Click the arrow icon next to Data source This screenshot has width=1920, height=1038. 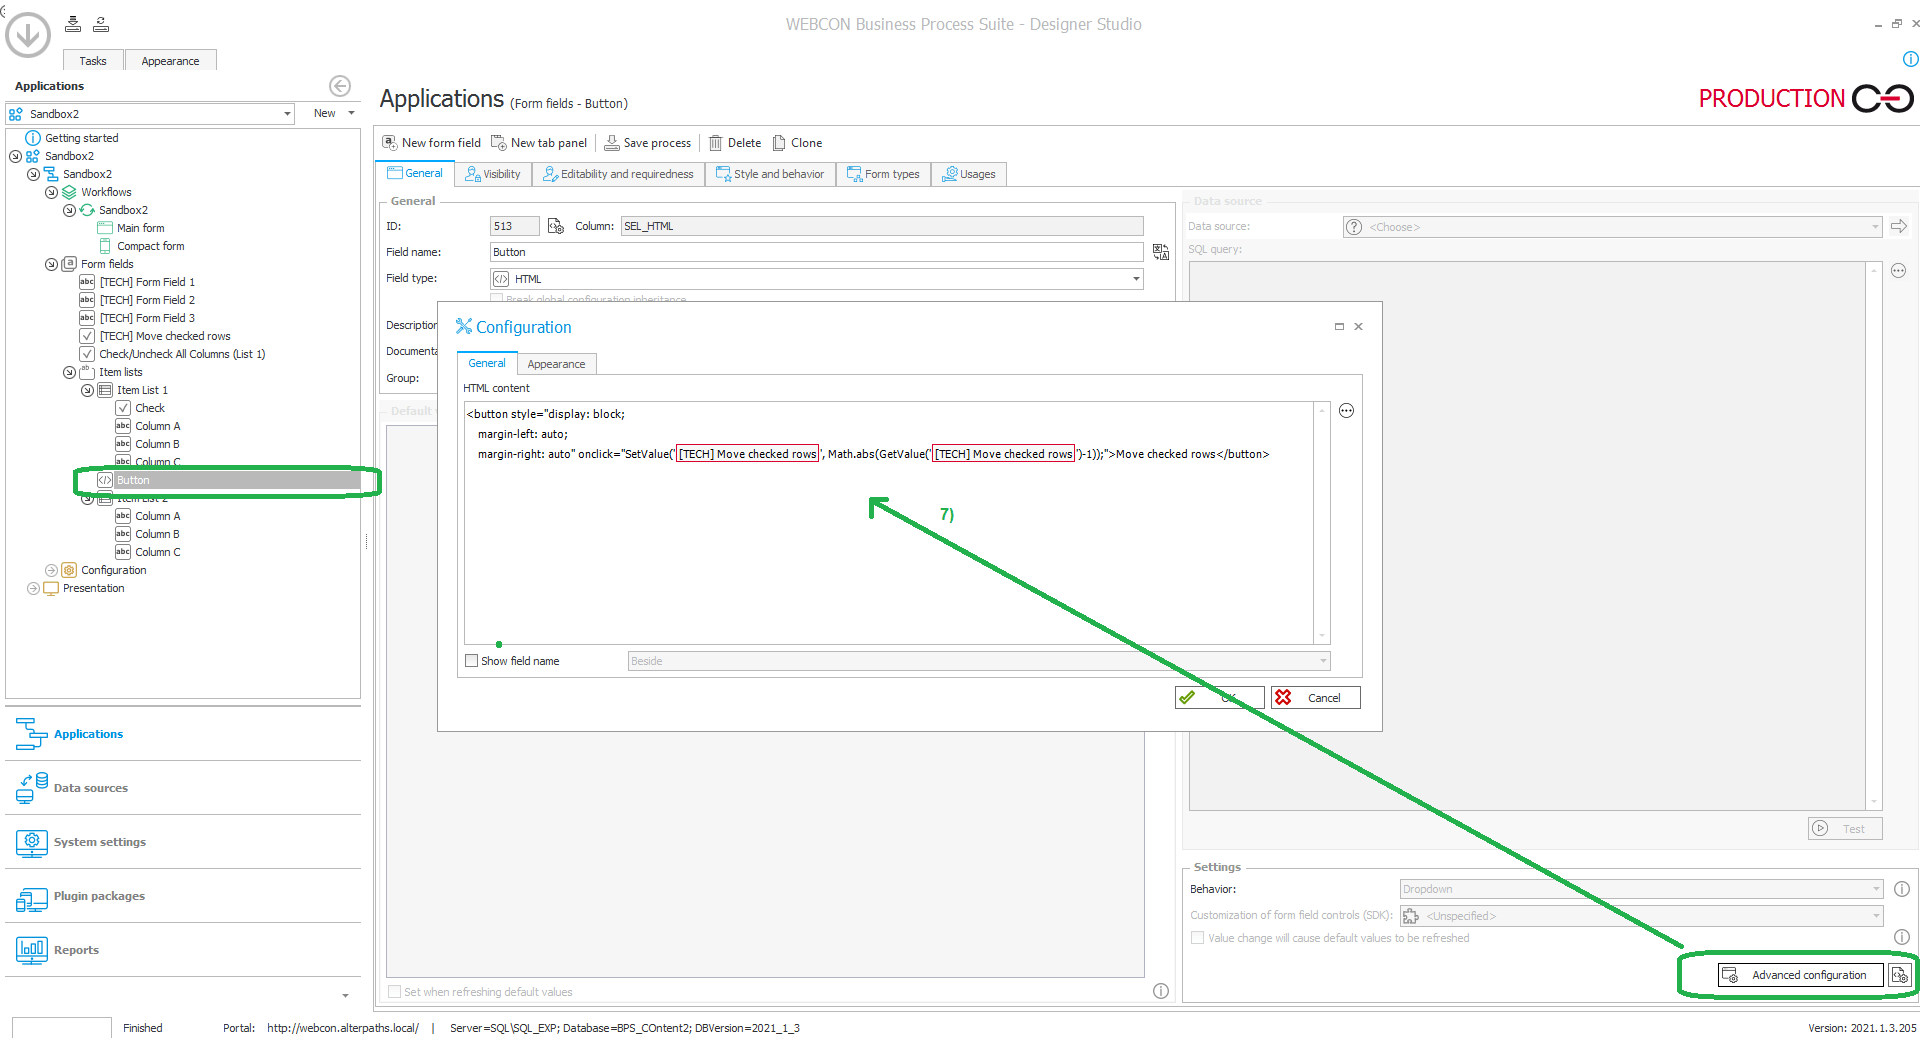coord(1899,227)
